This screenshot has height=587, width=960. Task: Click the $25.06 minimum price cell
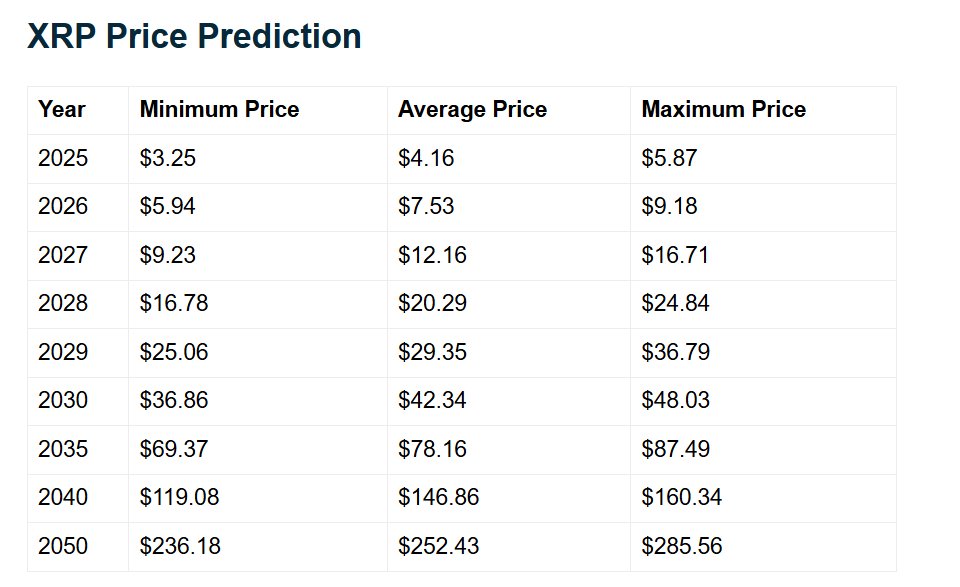(174, 352)
